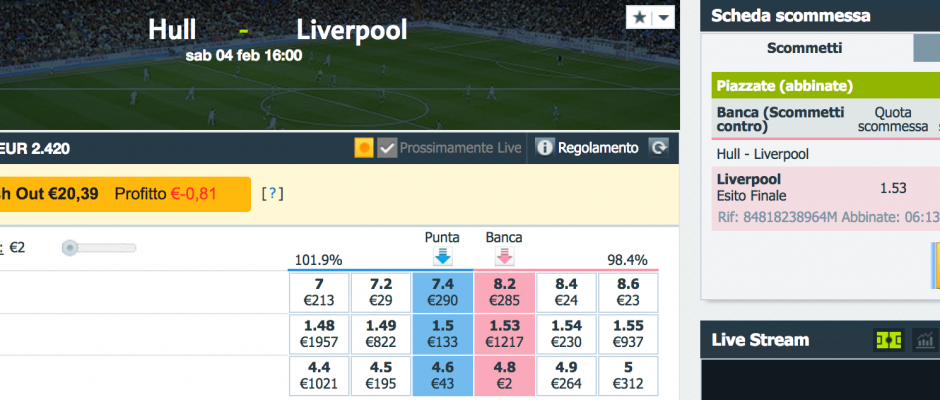Click the stake slider handle
Viewport: 940px width, 400px height.
point(70,248)
